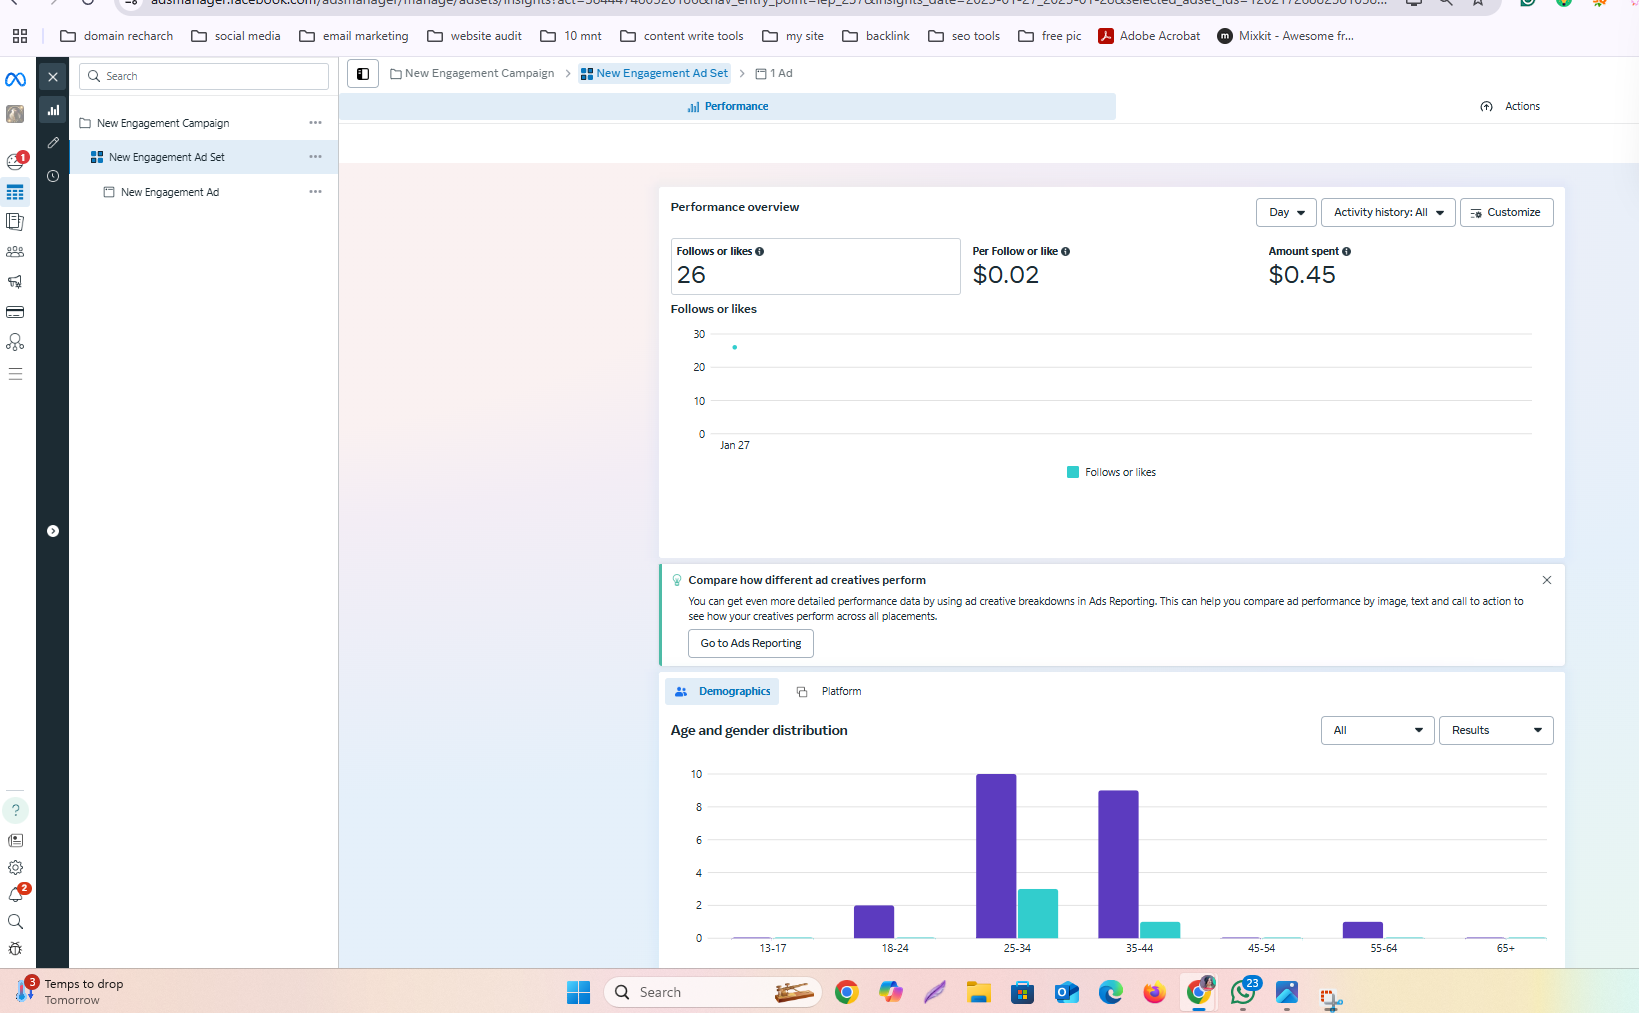Screen dimensions: 1639x1013
Task: Select the Performance tab
Action: click(728, 107)
